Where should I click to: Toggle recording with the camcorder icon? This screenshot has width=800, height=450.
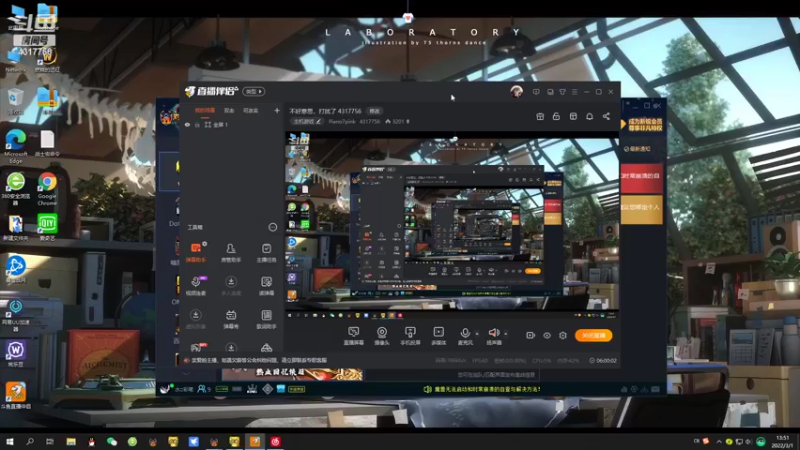click(x=531, y=335)
